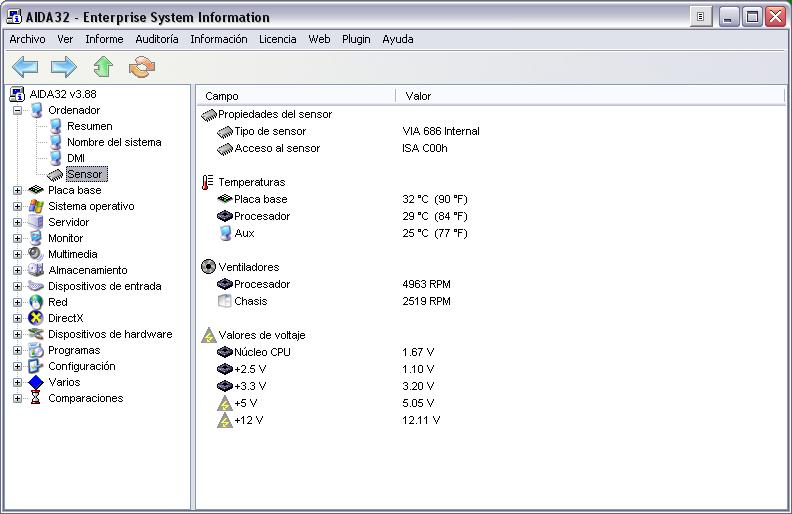This screenshot has height=514, width=792.
Task: Select the DirectX icon in tree
Action: pos(37,318)
